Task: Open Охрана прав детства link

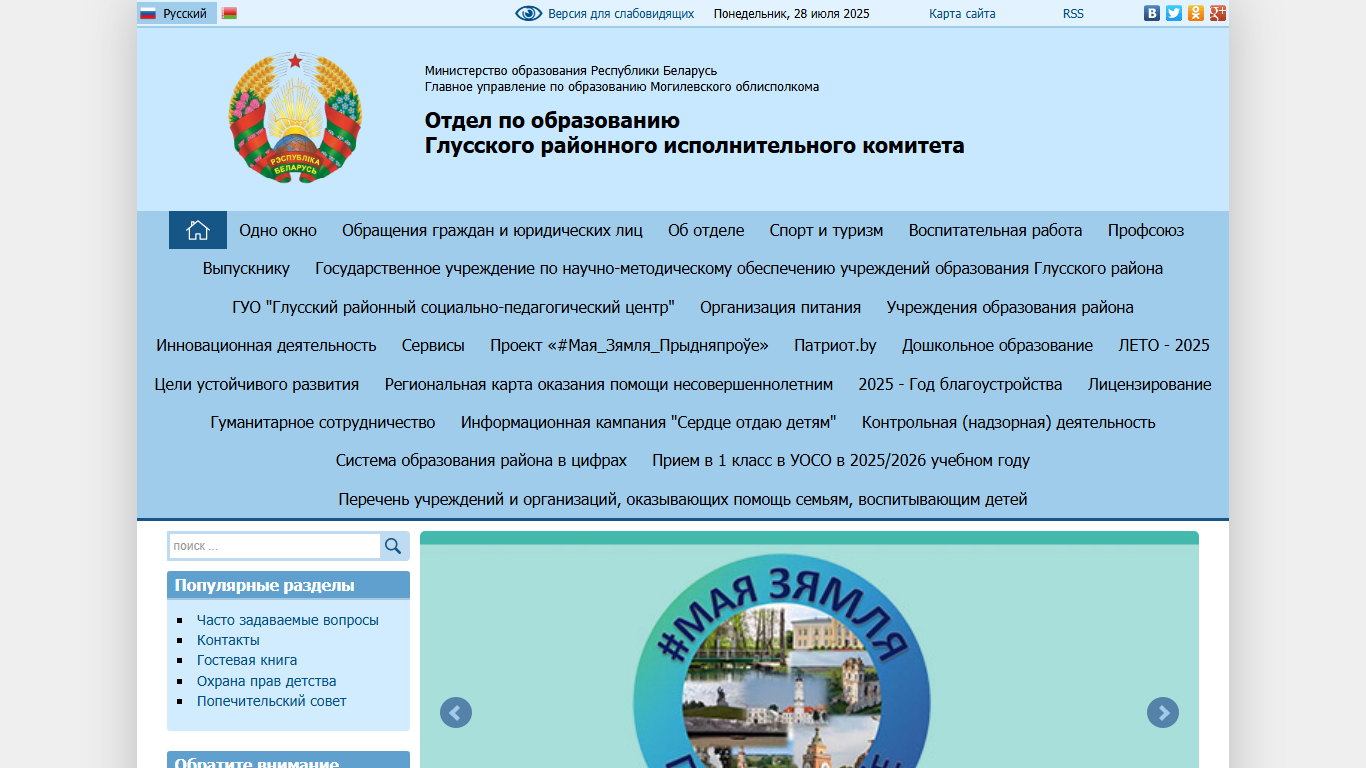Action: [267, 681]
